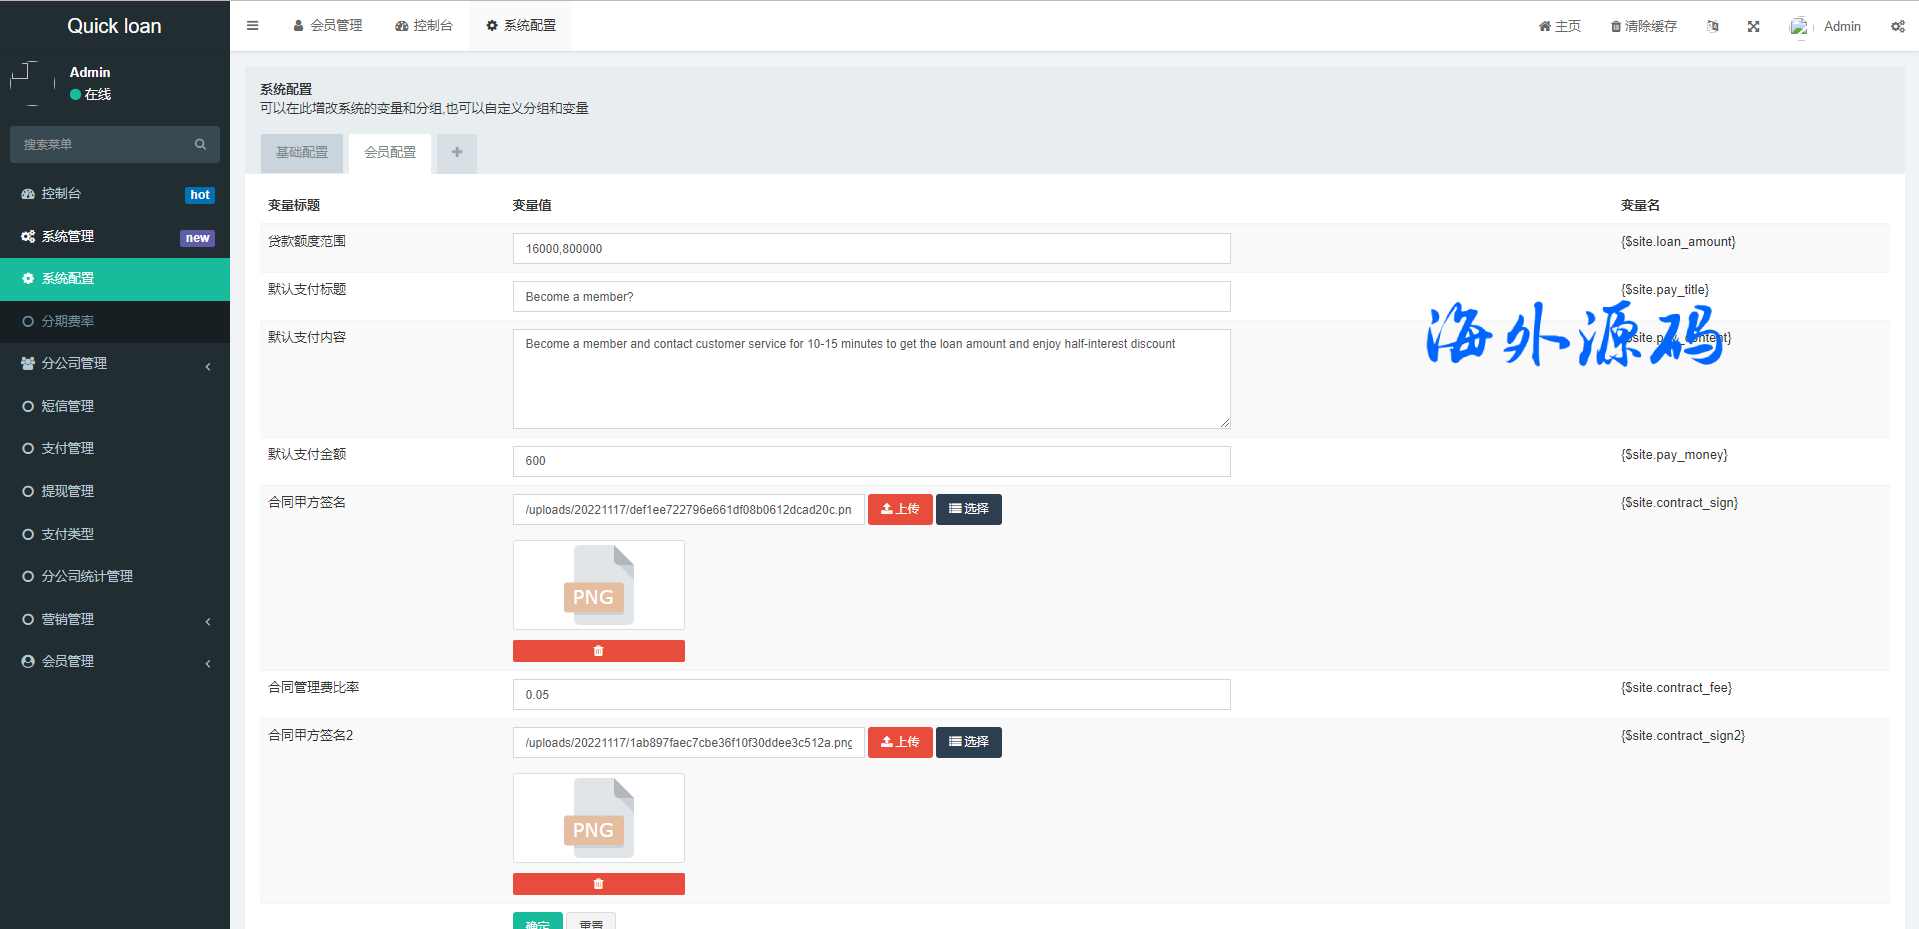
Task: Click the search icon in sidebar search box
Action: [200, 145]
